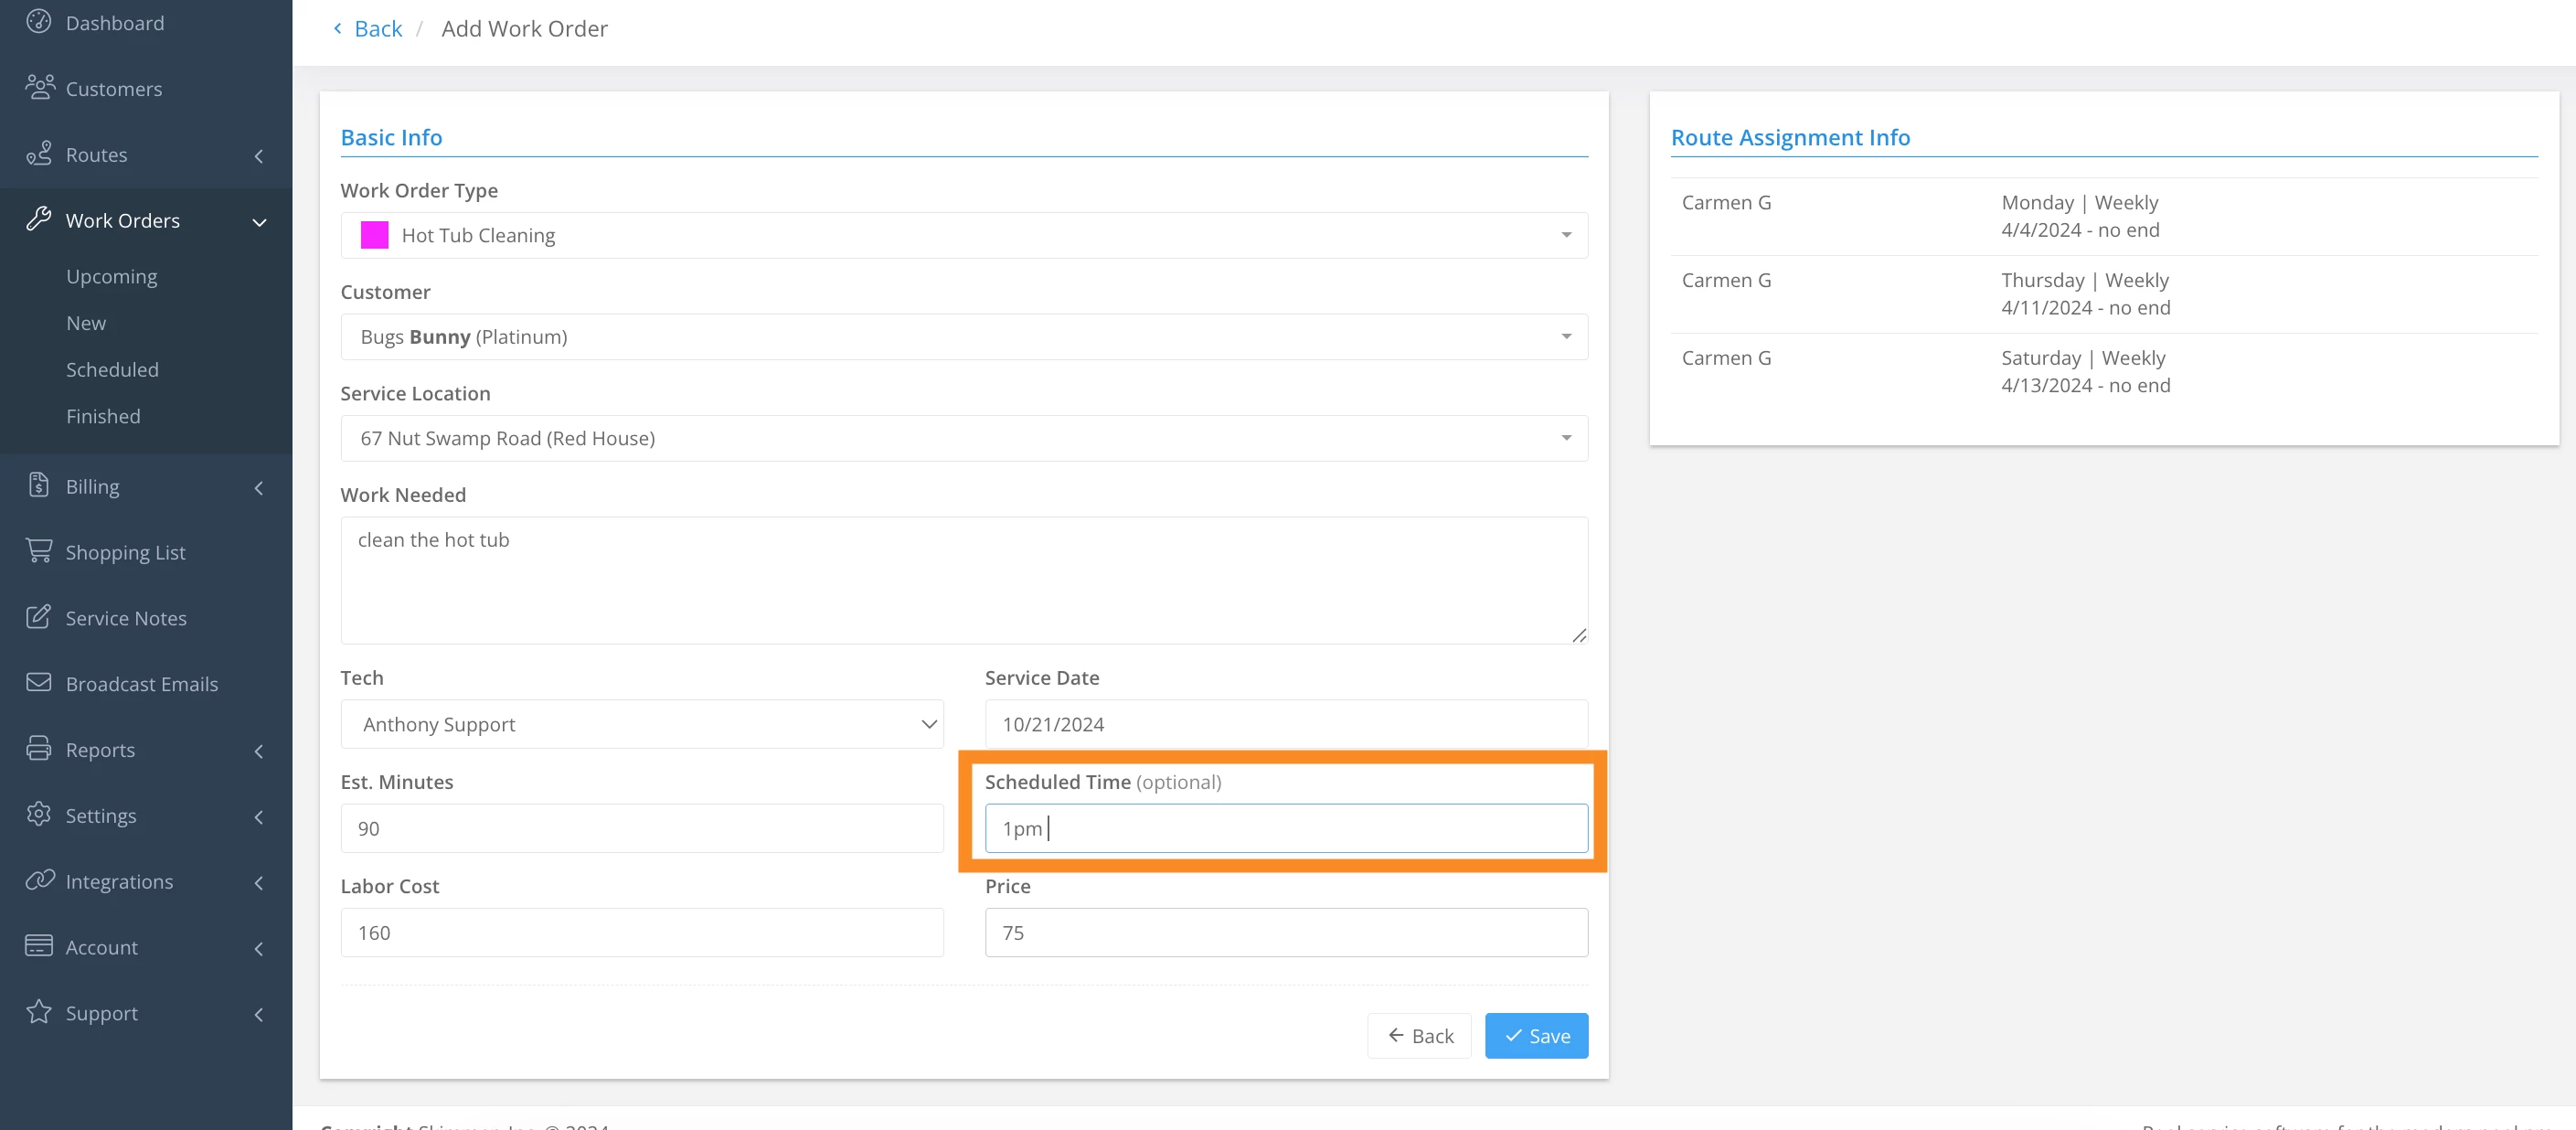The height and width of the screenshot is (1130, 2576).
Task: Open the Customer dropdown showing Bugs Bunny
Action: click(963, 337)
